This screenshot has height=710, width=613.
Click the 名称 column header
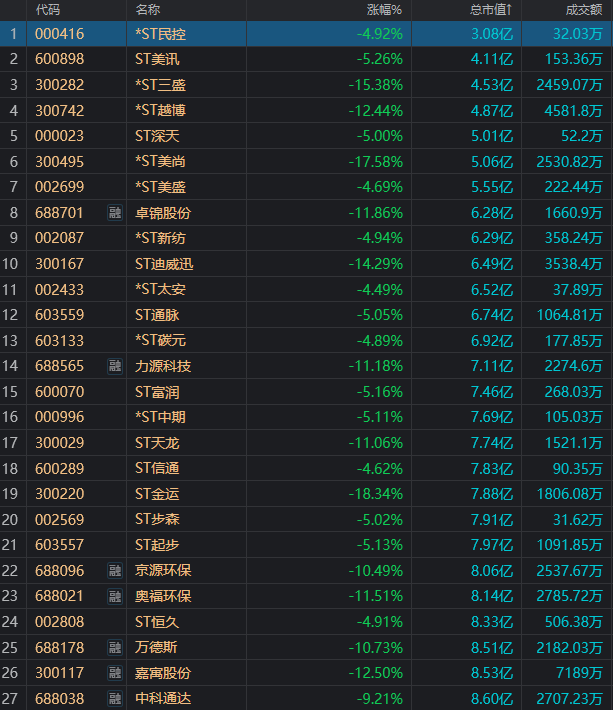pos(148,10)
